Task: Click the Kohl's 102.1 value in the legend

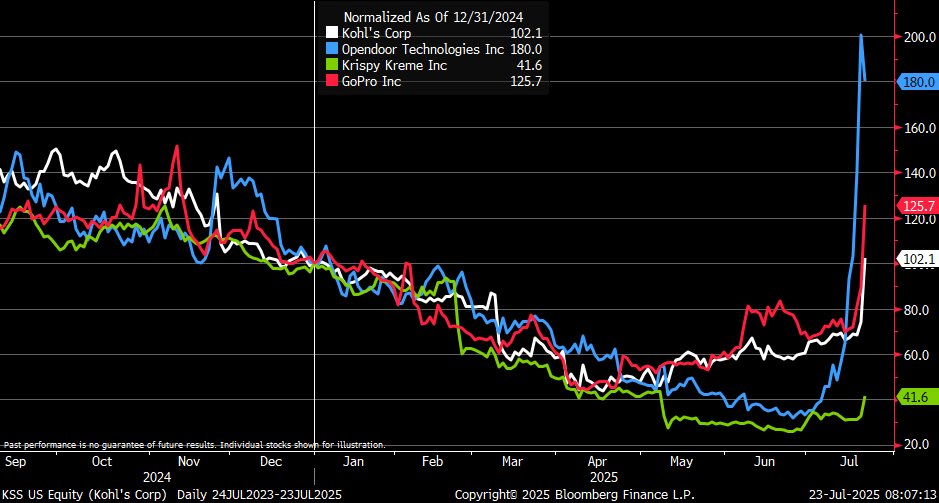Action: tap(526, 33)
